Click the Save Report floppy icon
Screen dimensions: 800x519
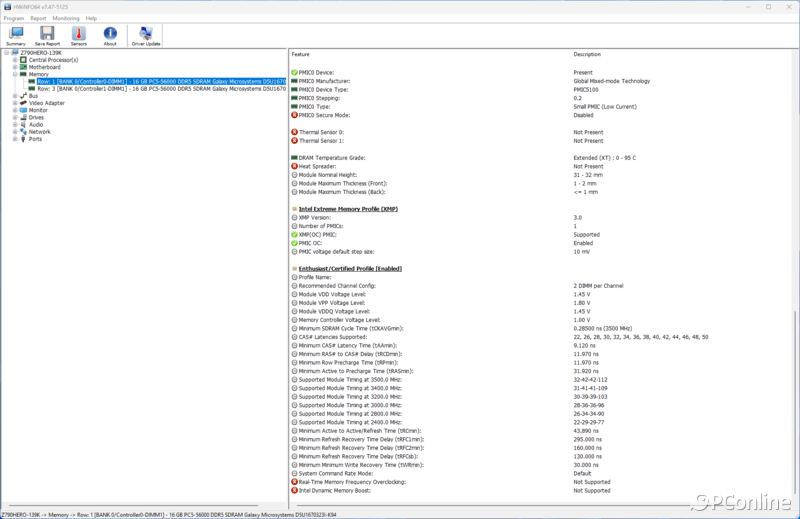click(47, 36)
